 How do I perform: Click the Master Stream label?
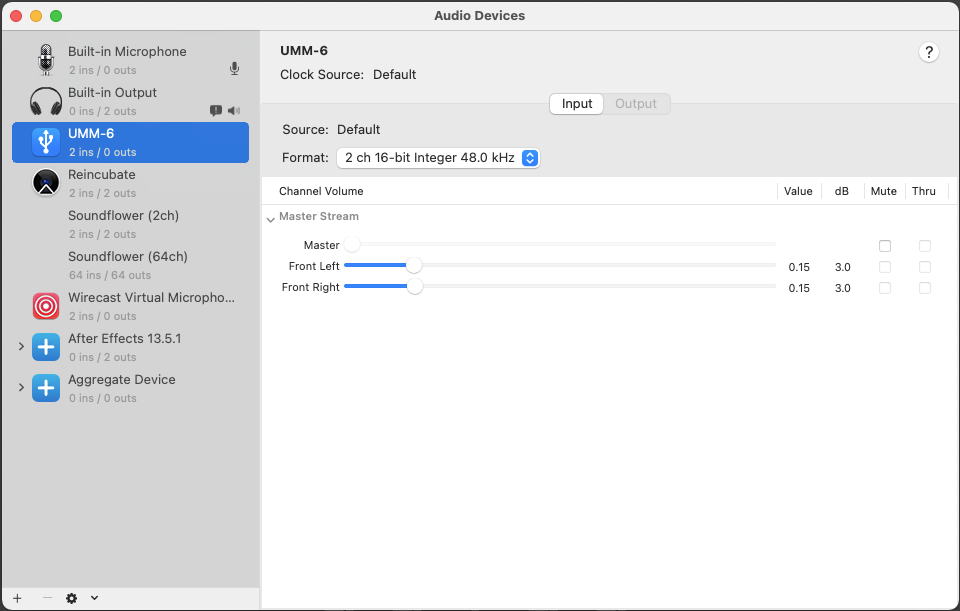pyautogui.click(x=319, y=216)
